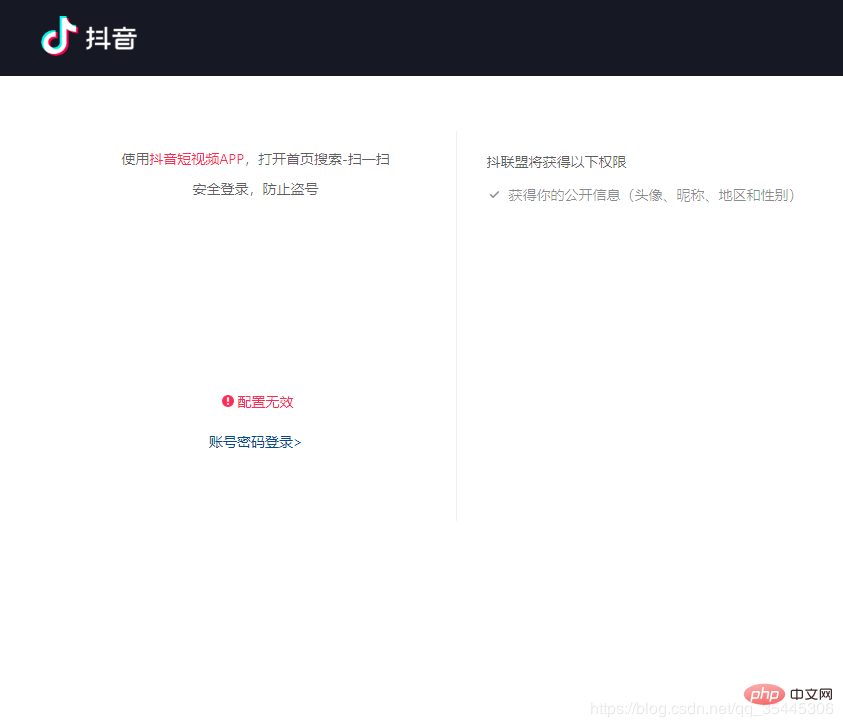Click the 抖音短视频APP highlighted link
Screen dimensions: 843x727
195,159
